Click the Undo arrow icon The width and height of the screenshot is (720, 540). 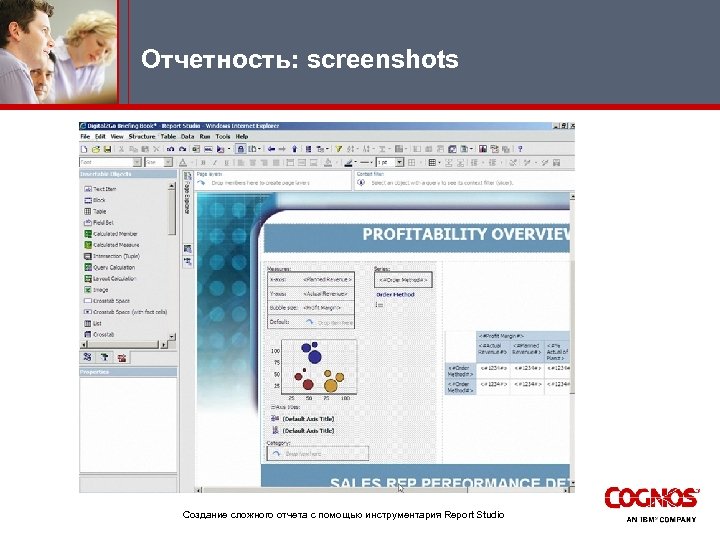point(170,149)
